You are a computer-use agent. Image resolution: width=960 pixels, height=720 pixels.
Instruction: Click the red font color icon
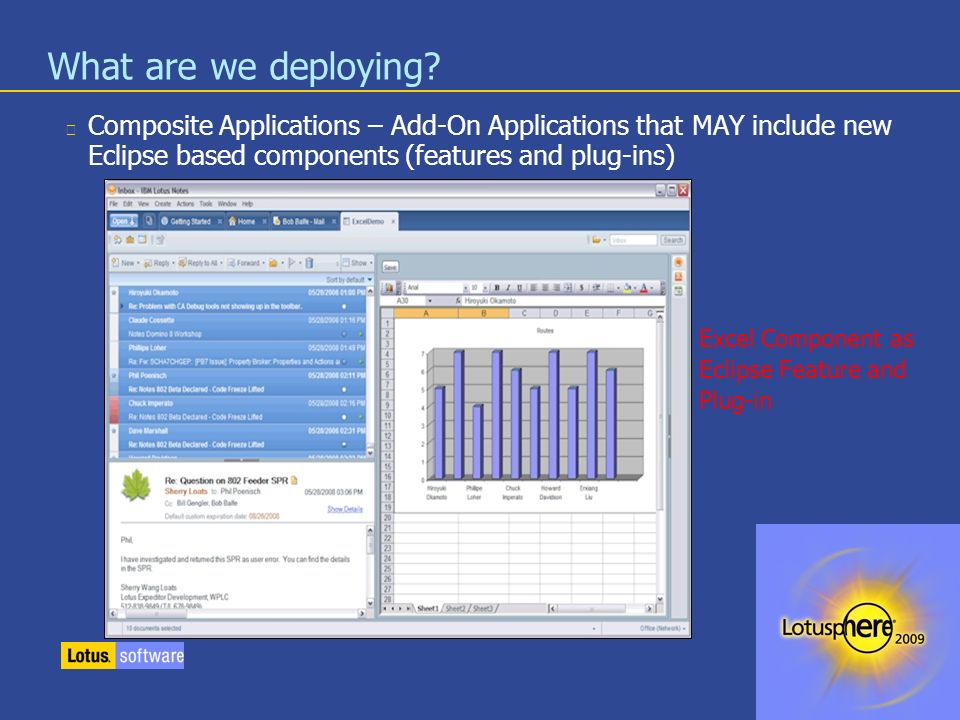click(x=644, y=288)
